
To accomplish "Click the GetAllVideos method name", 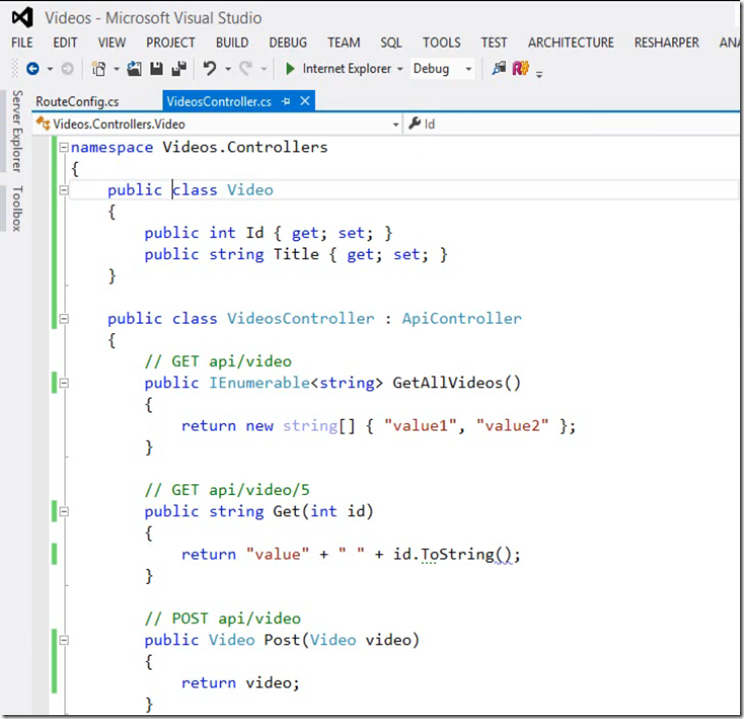I will click(447, 383).
